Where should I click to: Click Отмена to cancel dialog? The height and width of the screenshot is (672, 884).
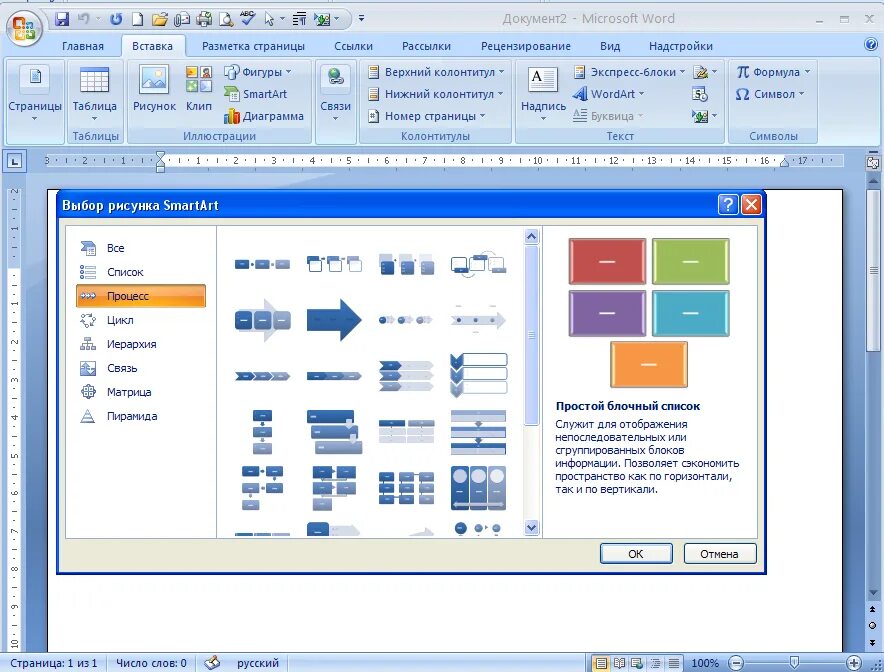[719, 554]
